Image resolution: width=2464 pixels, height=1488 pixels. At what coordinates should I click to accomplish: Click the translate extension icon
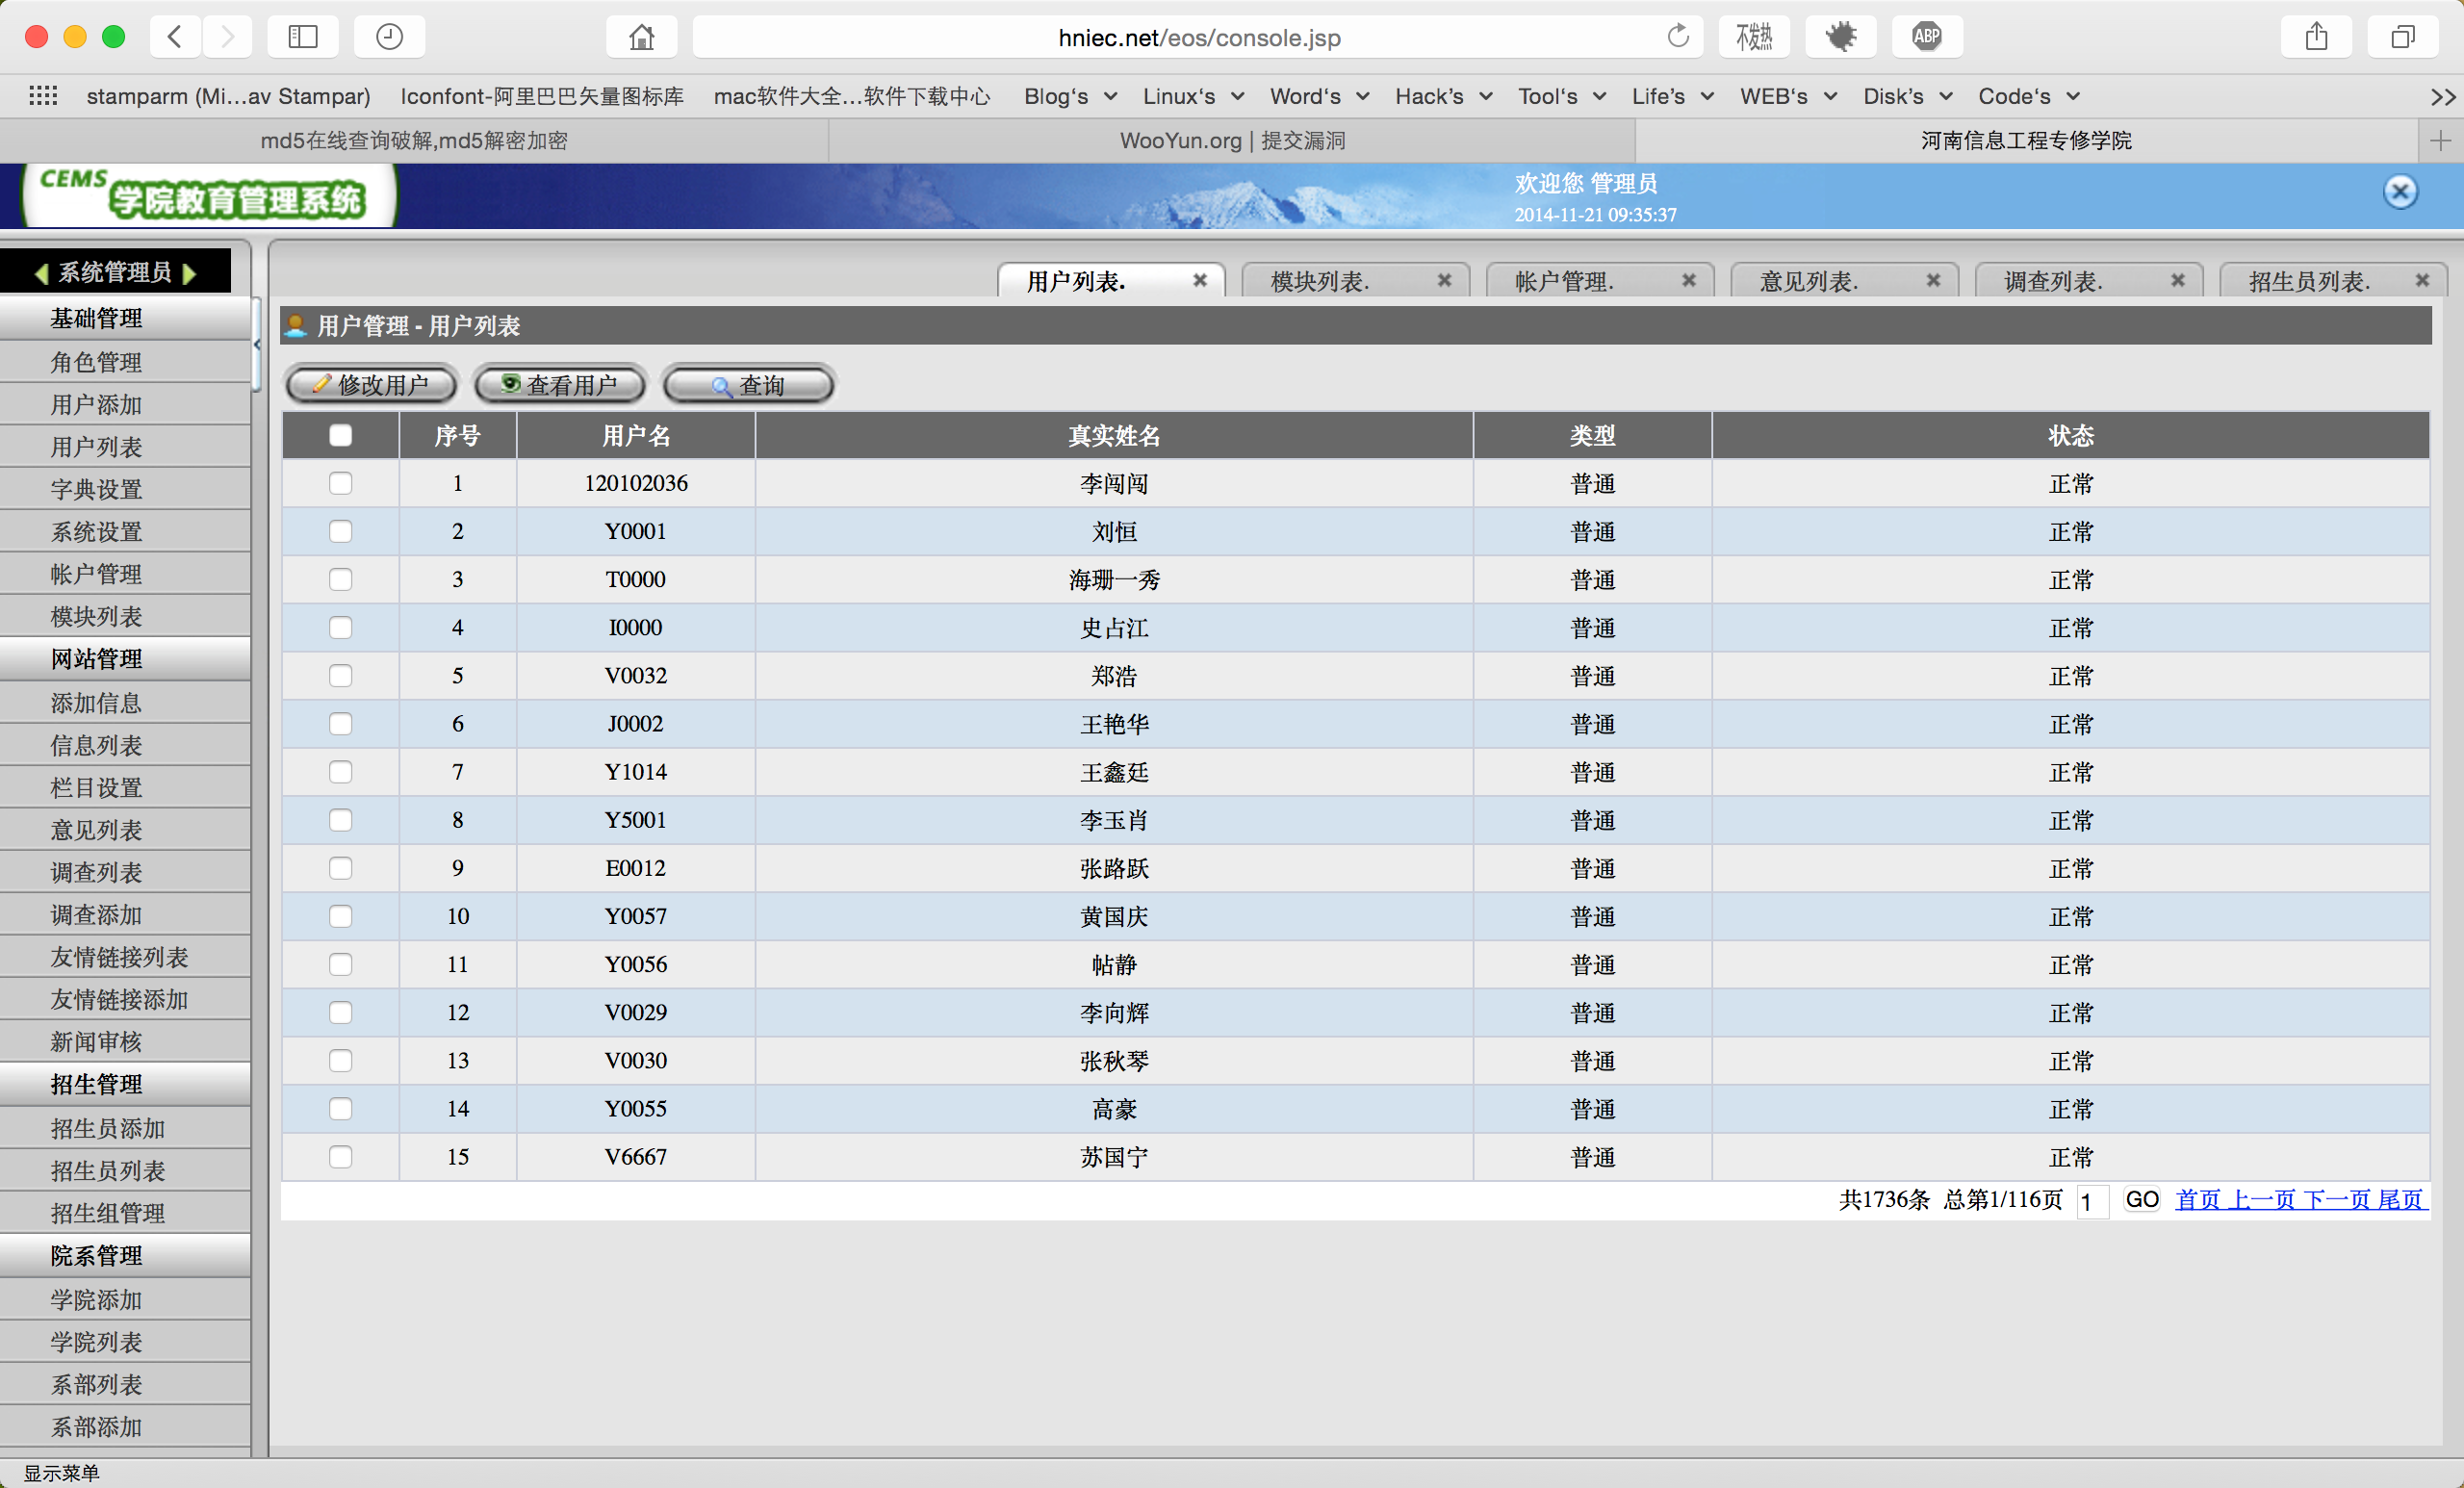coord(1754,37)
